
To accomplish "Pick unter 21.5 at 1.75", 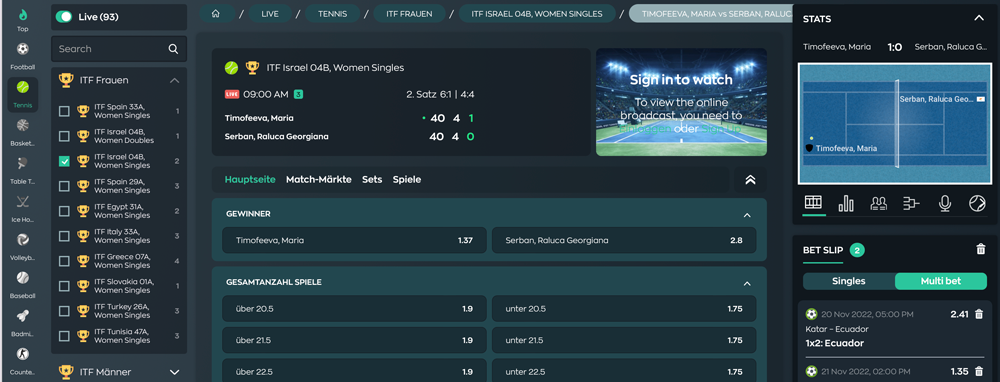I will click(624, 340).
